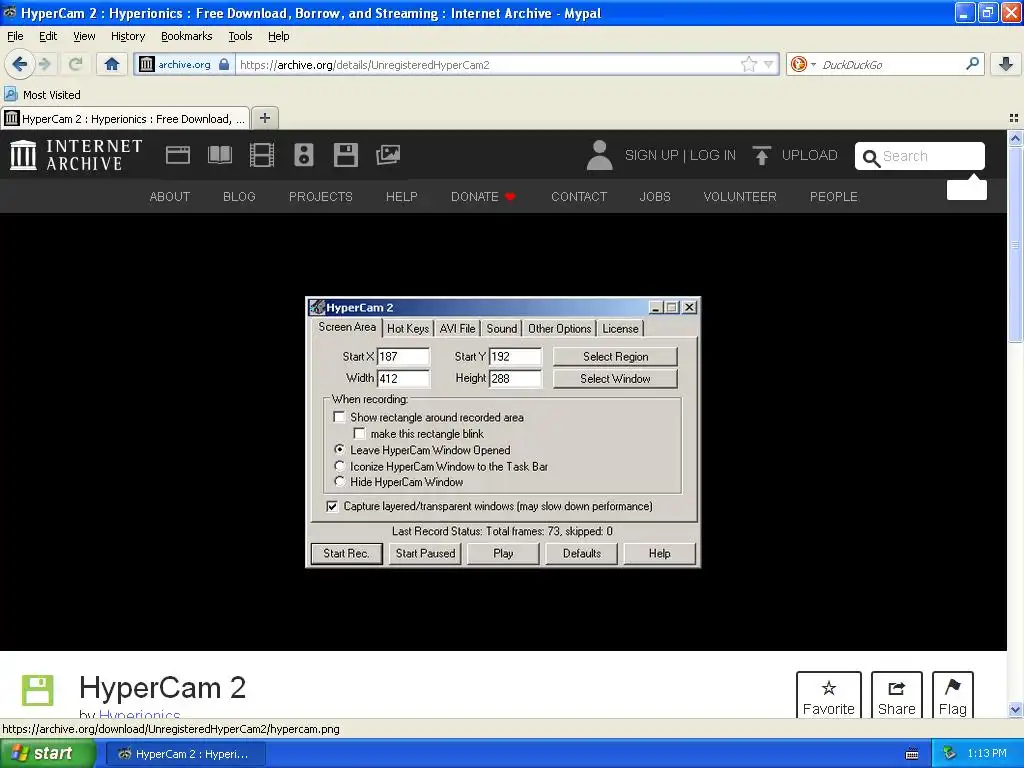Click the user avatar icon
The width and height of the screenshot is (1024, 768).
(x=599, y=155)
